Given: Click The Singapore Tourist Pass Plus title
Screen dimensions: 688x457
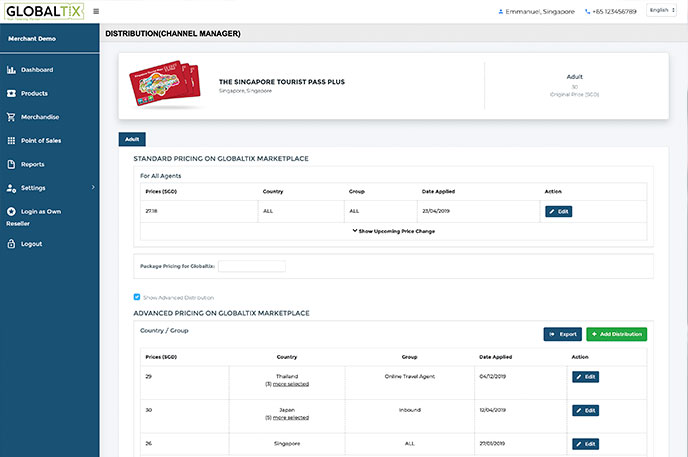Looking at the screenshot, I should point(282,82).
